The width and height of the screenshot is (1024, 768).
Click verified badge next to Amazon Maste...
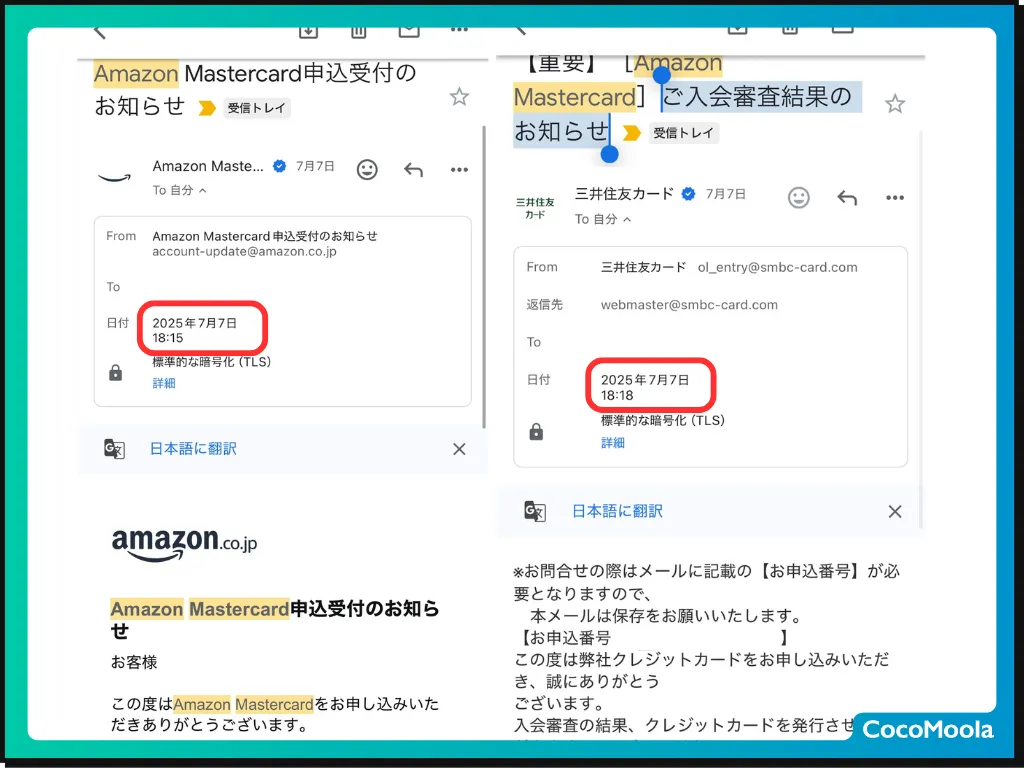pyautogui.click(x=280, y=166)
